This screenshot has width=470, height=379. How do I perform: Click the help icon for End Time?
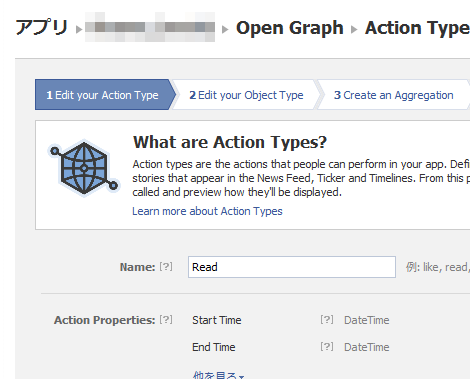pos(327,347)
